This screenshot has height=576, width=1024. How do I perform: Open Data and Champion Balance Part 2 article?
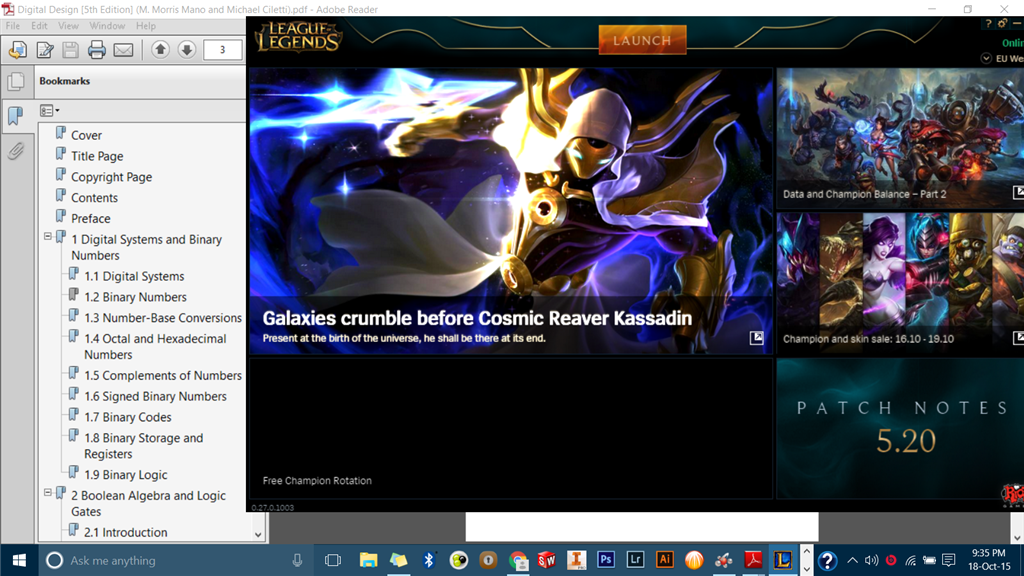pyautogui.click(x=900, y=138)
